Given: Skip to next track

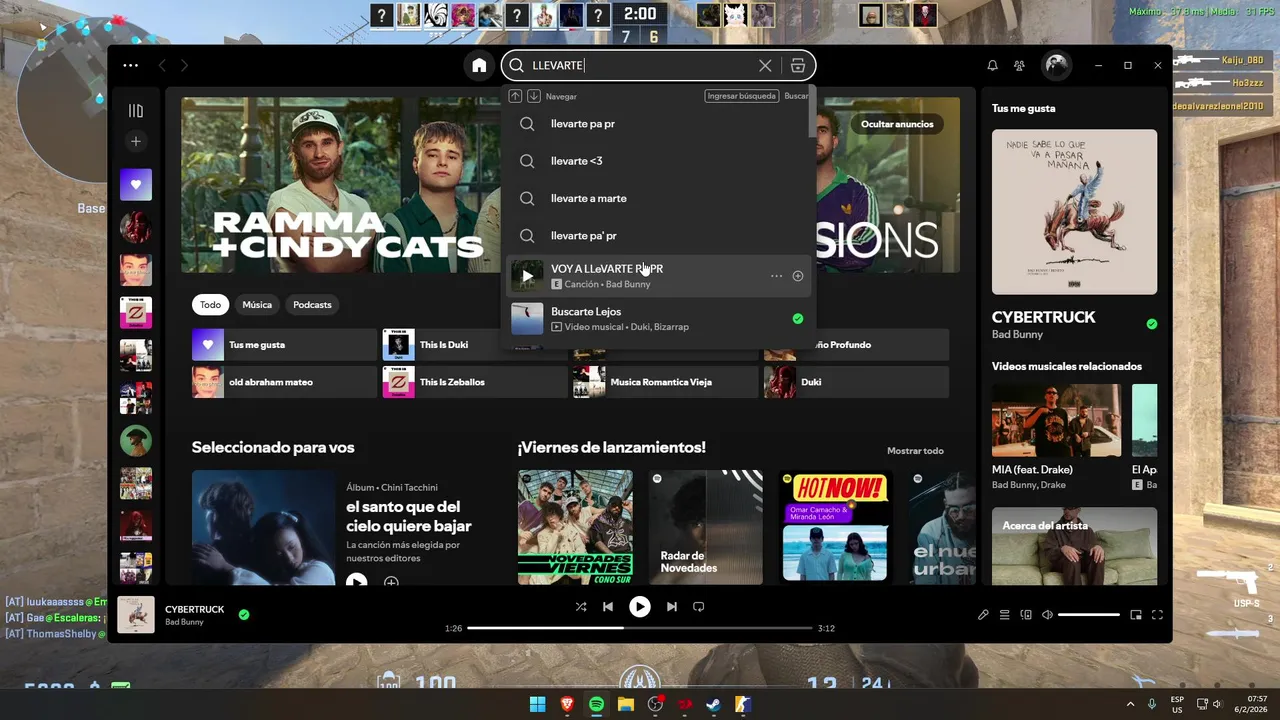Looking at the screenshot, I should point(672,607).
